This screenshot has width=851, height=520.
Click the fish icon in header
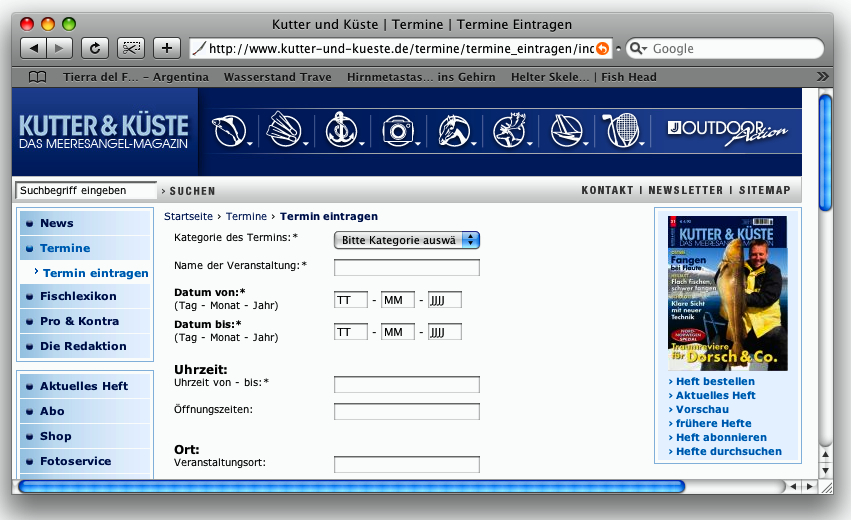pyautogui.click(x=229, y=130)
